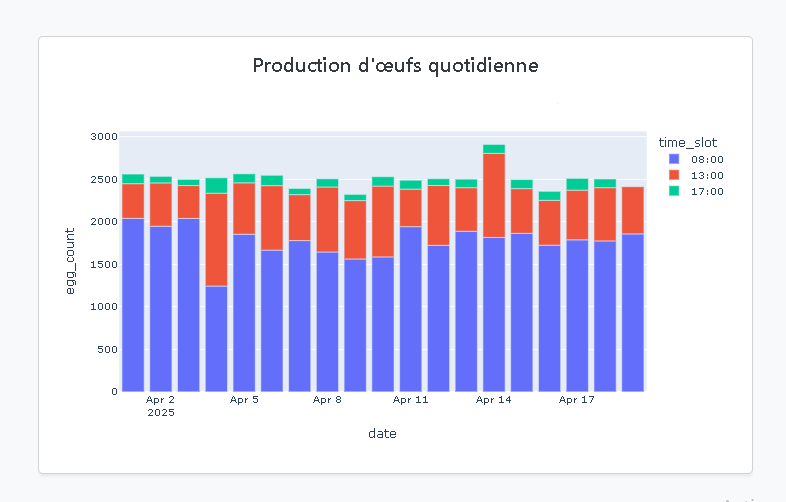This screenshot has width=786, height=502.
Task: Toggle the 13:00 legend entry
Action: tap(700, 175)
